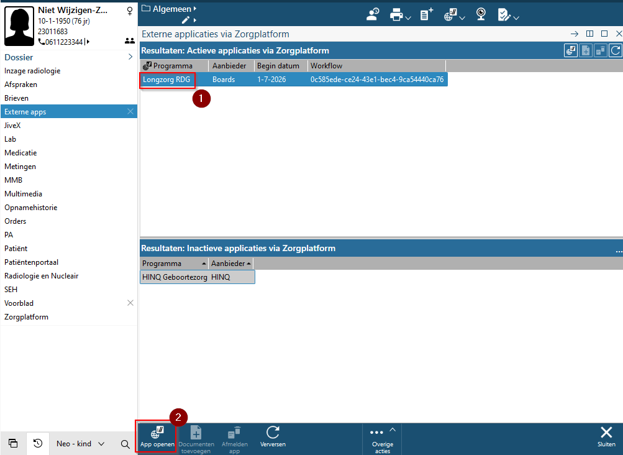Click the pencil edit icon under Algemeen

pos(186,20)
